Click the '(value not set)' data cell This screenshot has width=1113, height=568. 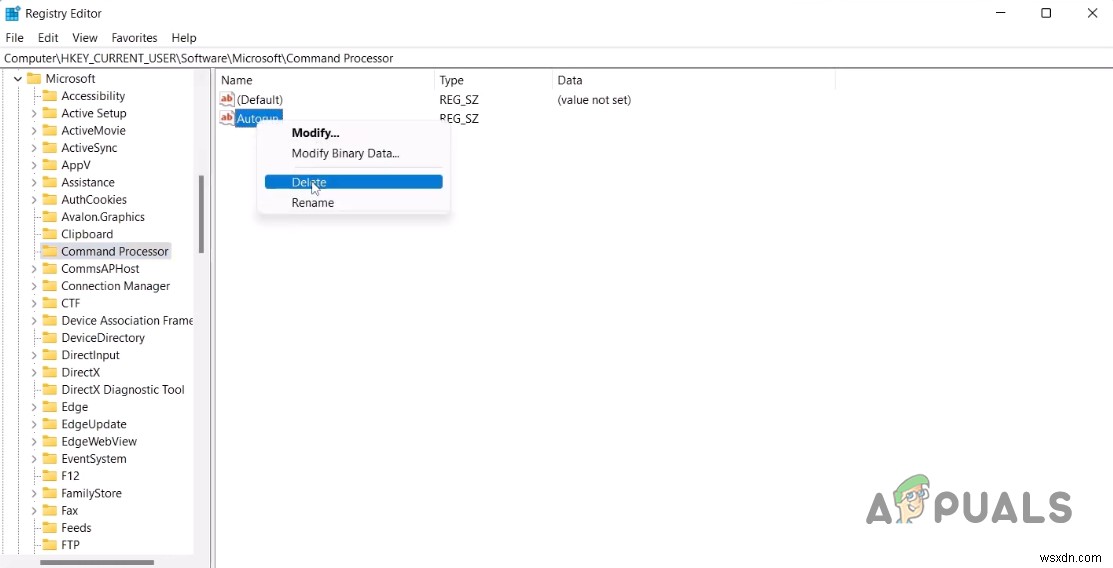pos(594,99)
